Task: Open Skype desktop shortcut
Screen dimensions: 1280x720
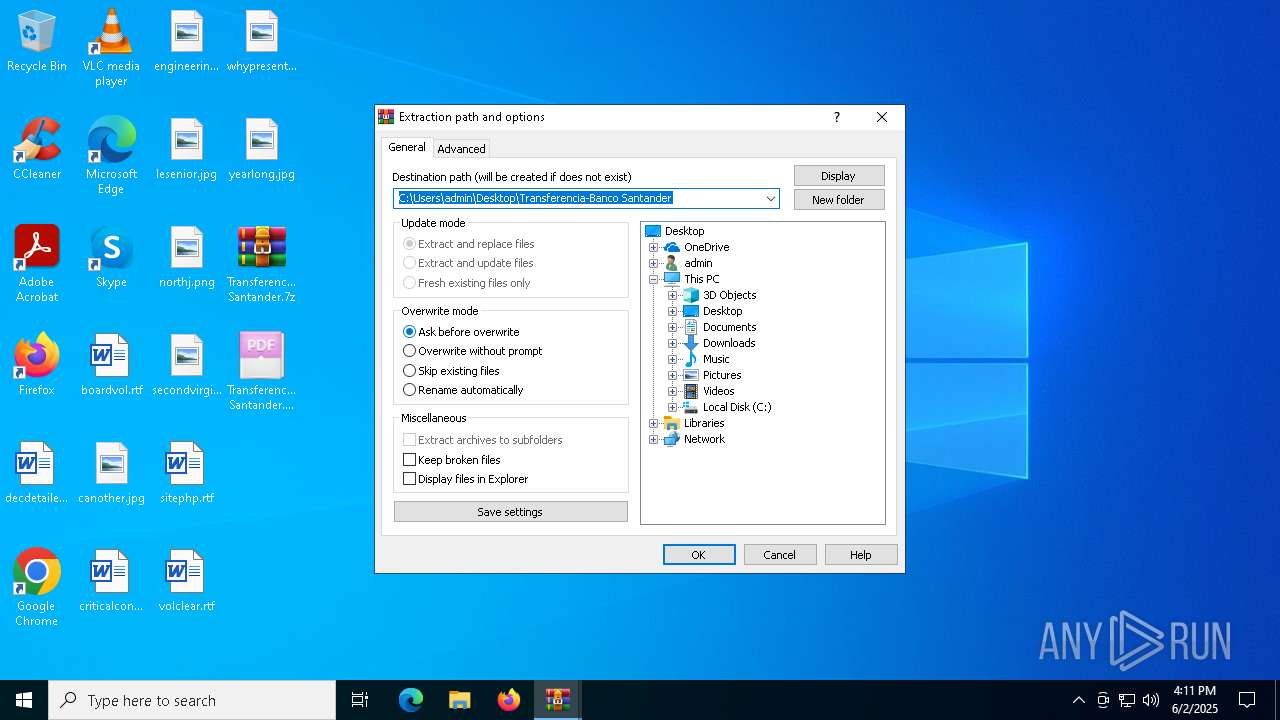Action: [111, 258]
